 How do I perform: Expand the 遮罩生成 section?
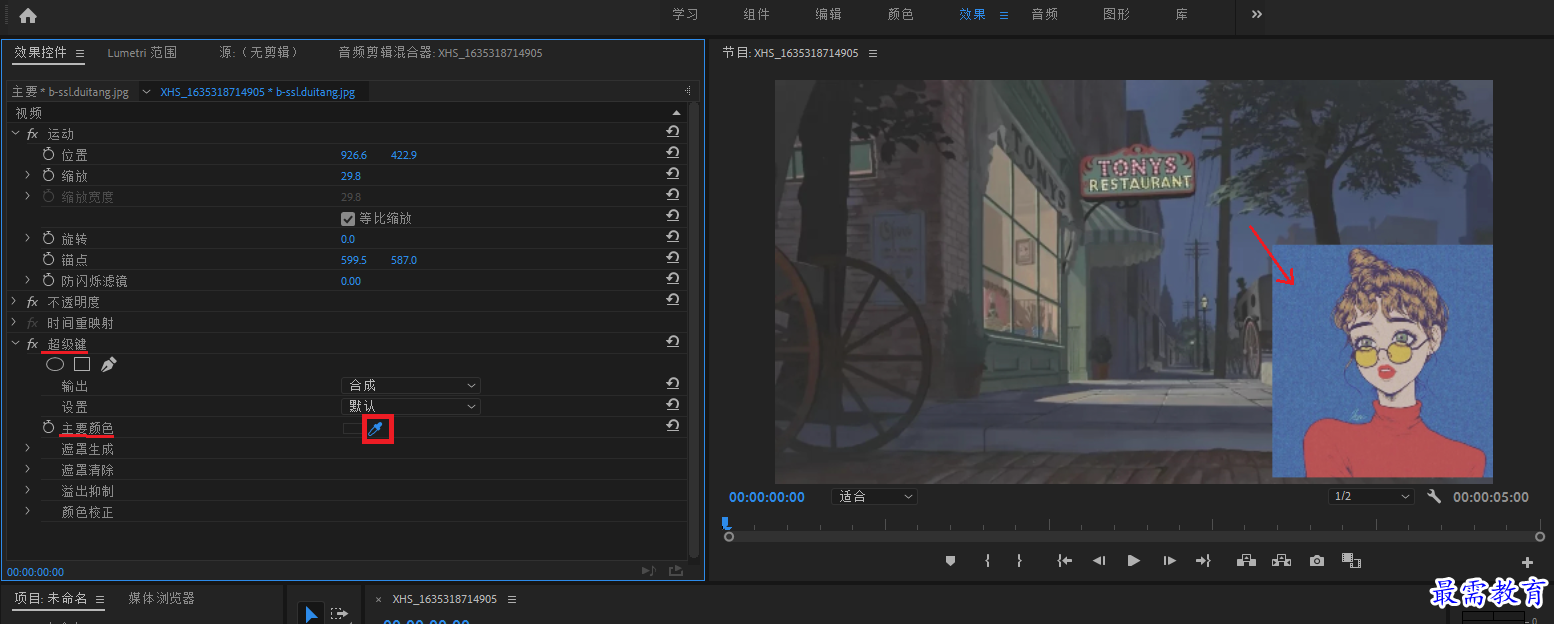coord(28,449)
